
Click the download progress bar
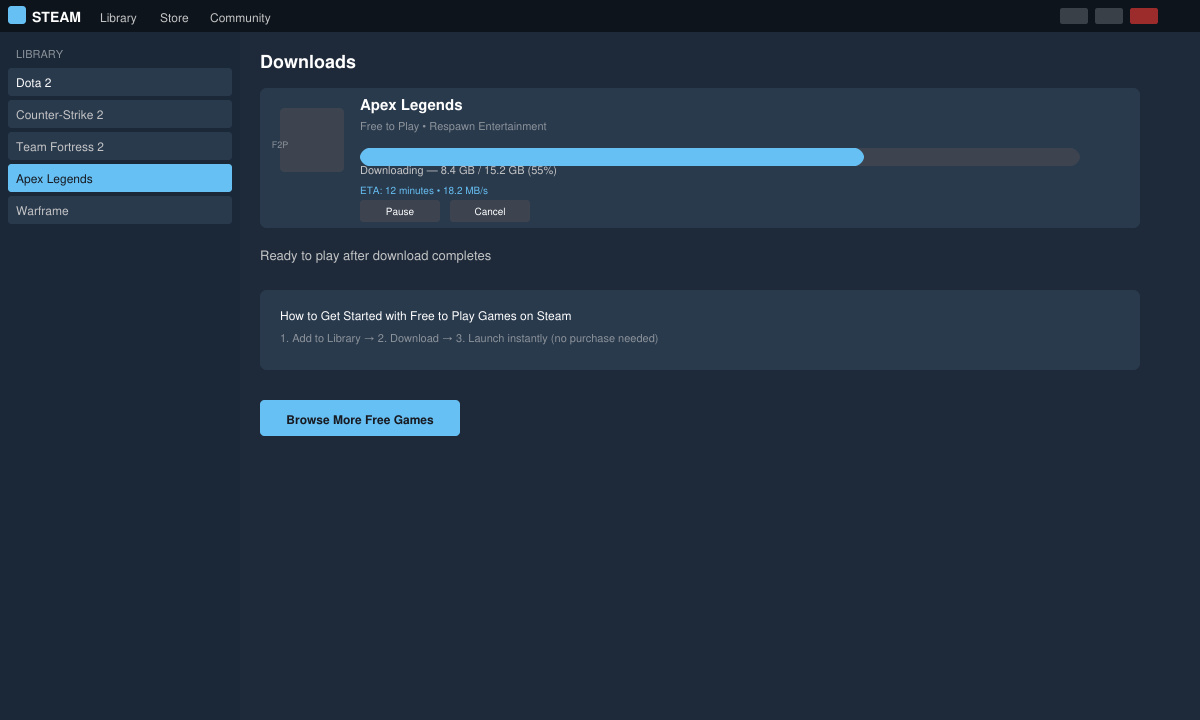(720, 157)
